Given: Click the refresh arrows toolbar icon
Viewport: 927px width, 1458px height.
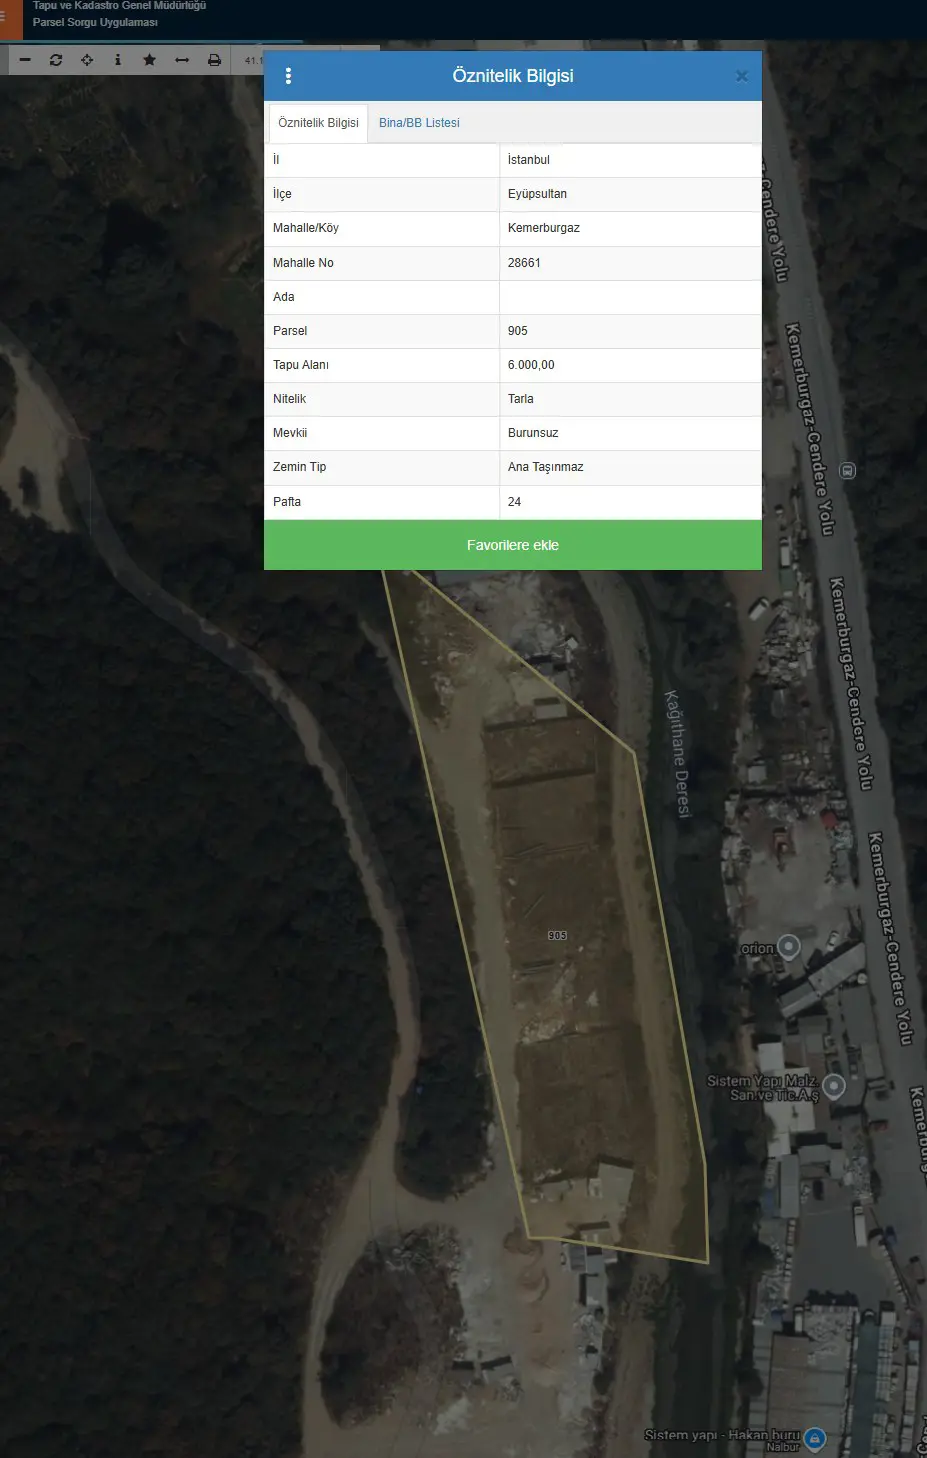Looking at the screenshot, I should click(56, 60).
